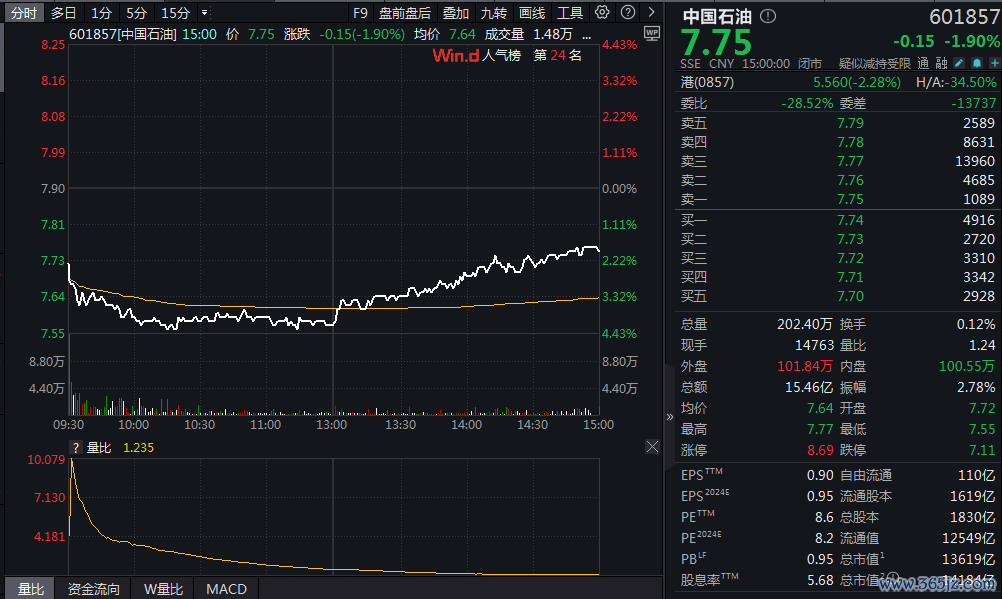Screen dimensions: 1002x599
Task: Open the 工具 tools button
Action: tap(569, 13)
